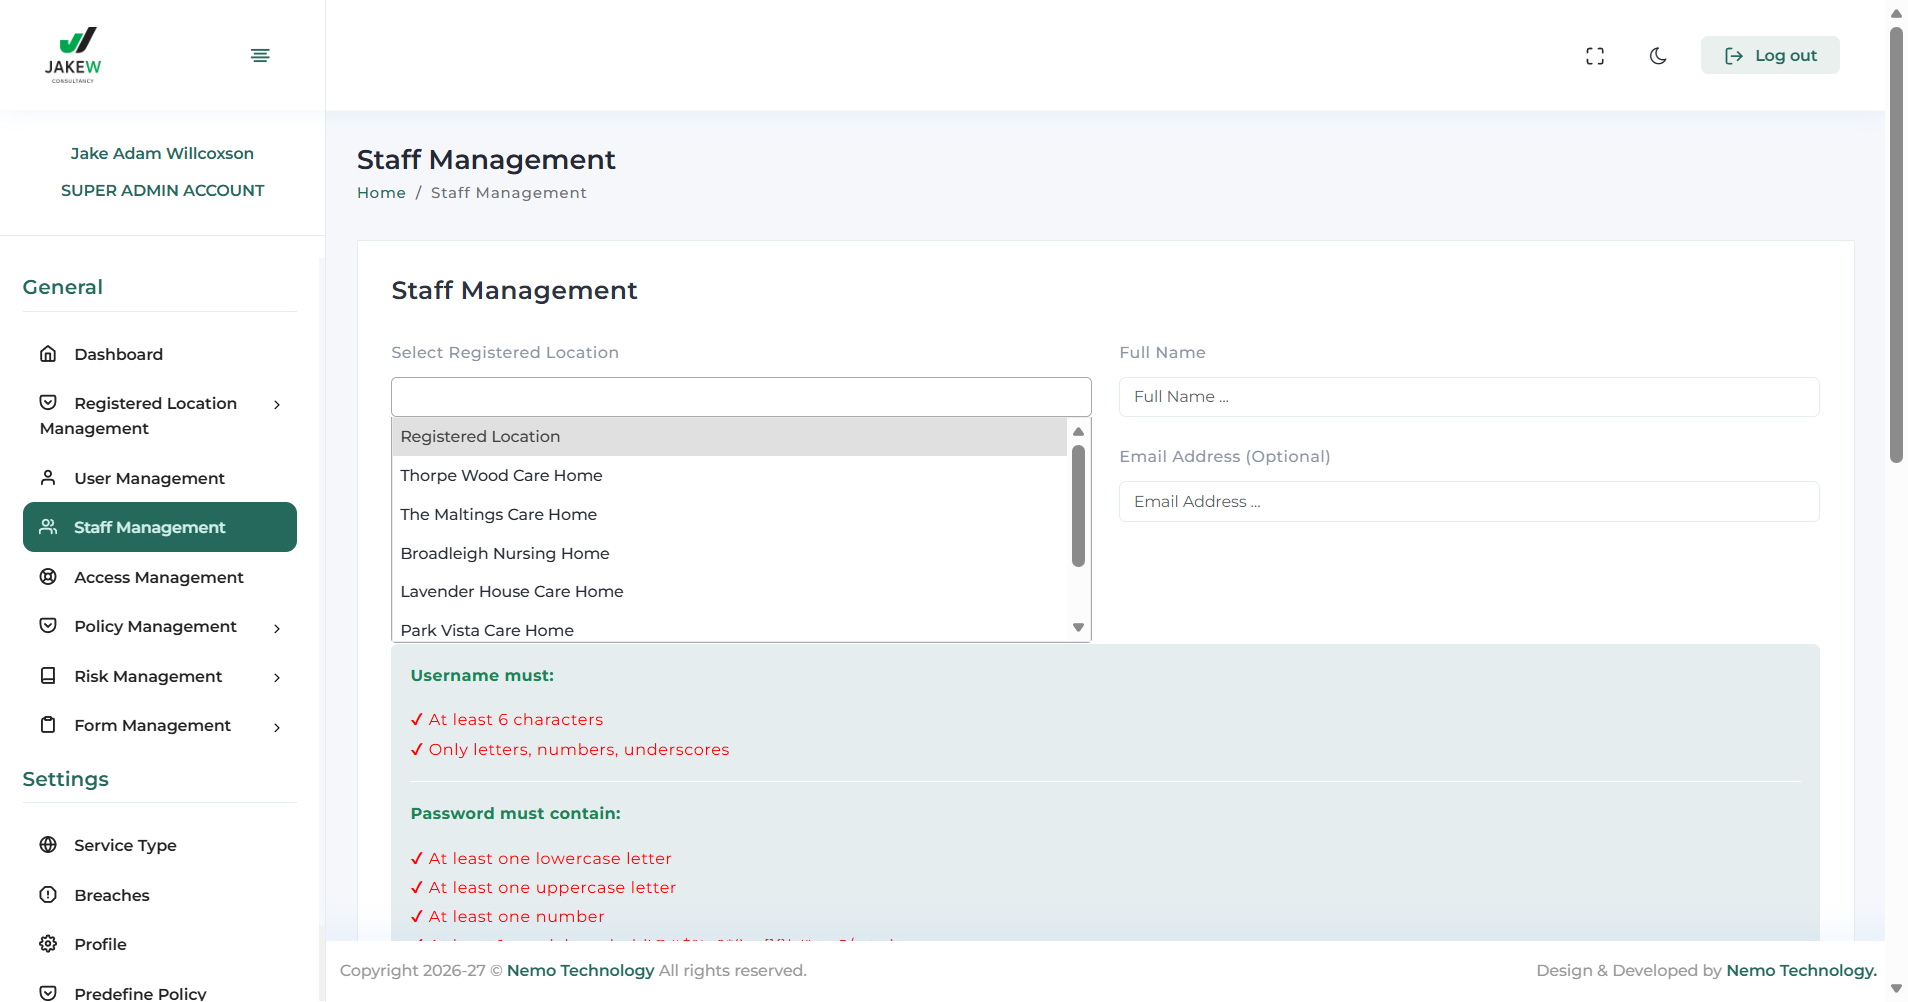Expand the Risk Management submenu chevron
The height and width of the screenshot is (1002, 1908).
click(277, 678)
